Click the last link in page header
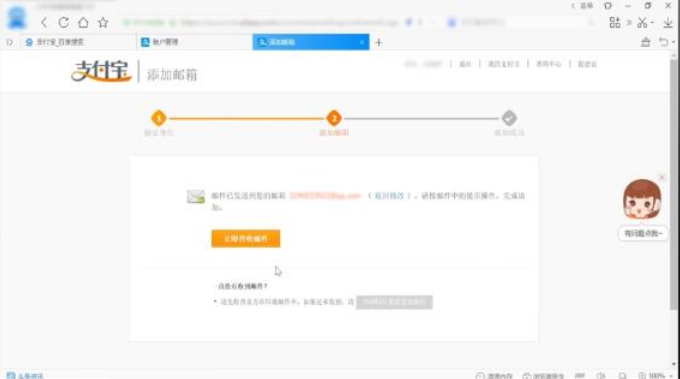Image resolution: width=680 pixels, height=379 pixels. [x=587, y=64]
